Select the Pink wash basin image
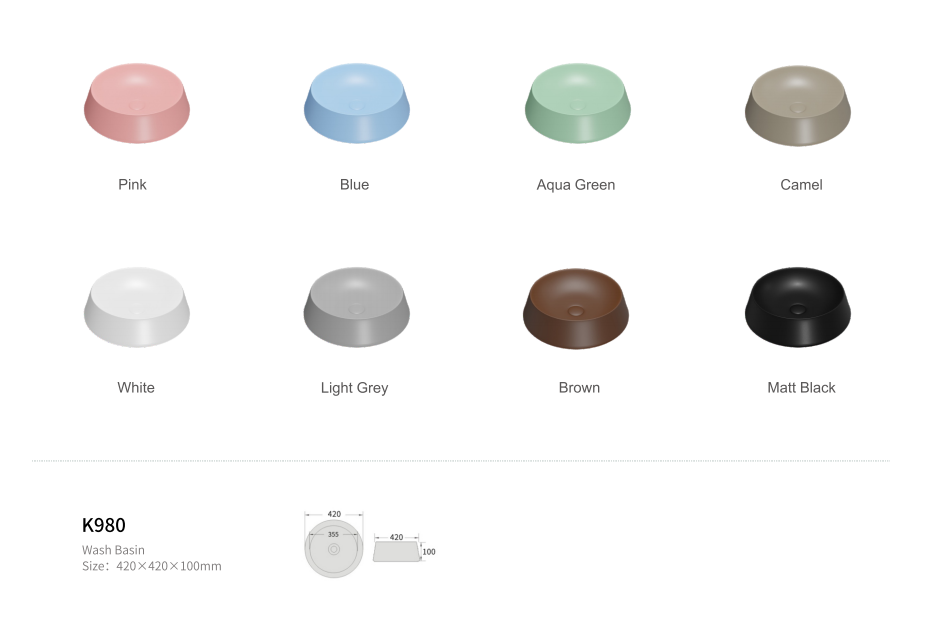 tap(137, 103)
